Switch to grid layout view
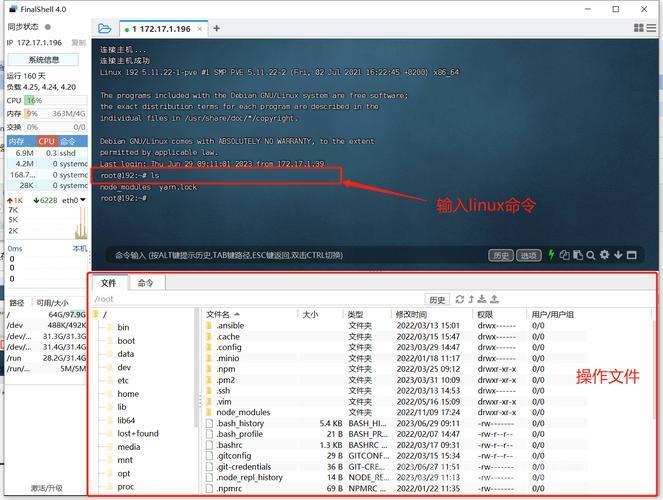This screenshot has height=500, width=663. (638, 28)
